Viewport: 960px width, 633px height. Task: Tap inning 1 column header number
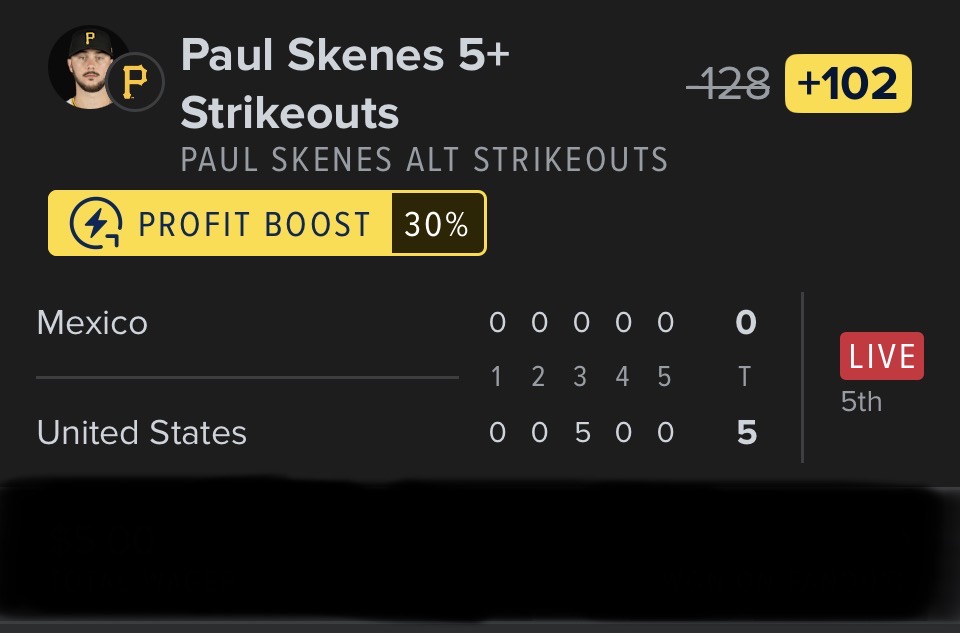496,377
